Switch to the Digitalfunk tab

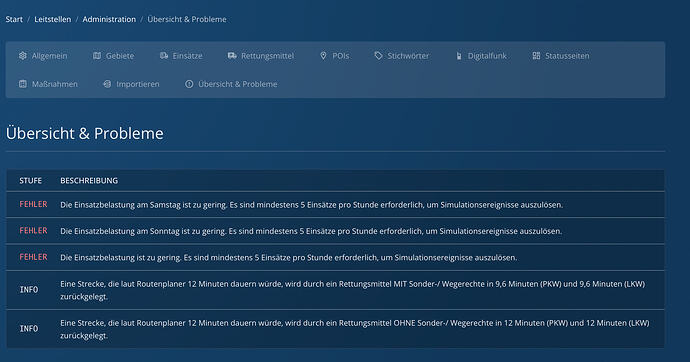click(481, 56)
